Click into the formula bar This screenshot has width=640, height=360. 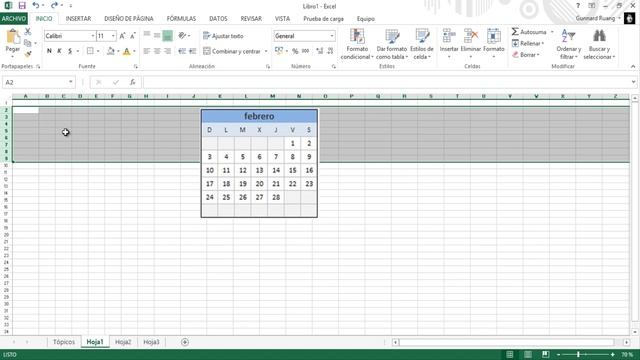387,82
